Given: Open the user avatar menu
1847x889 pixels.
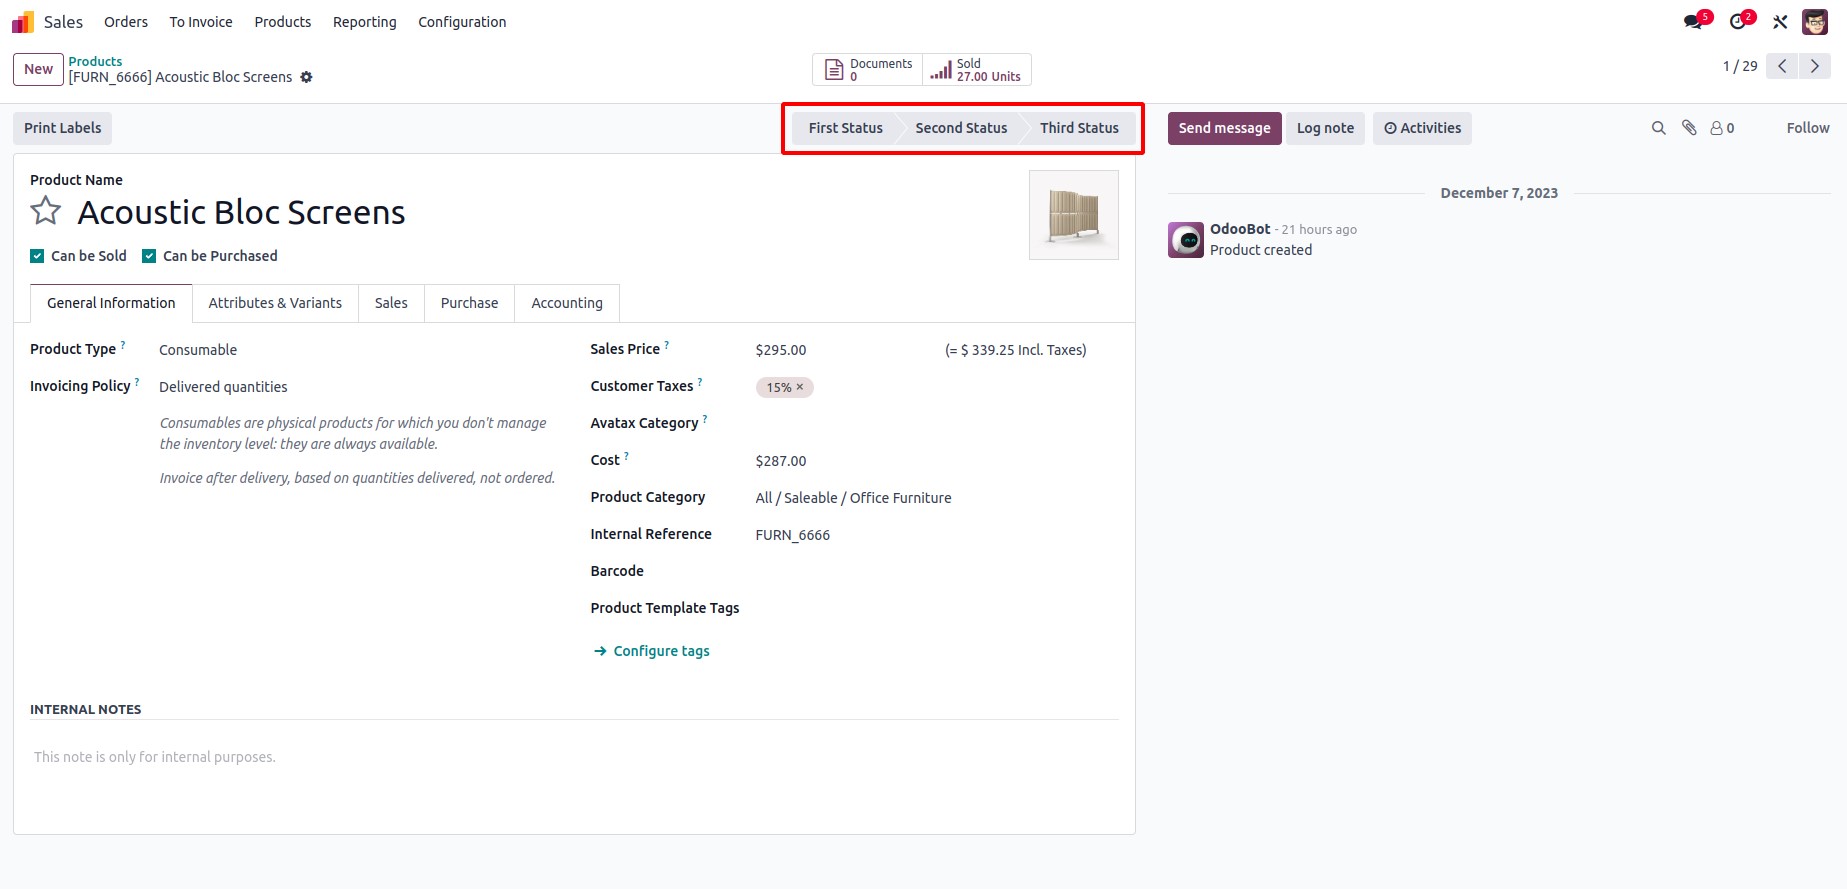Looking at the screenshot, I should click(x=1815, y=22).
